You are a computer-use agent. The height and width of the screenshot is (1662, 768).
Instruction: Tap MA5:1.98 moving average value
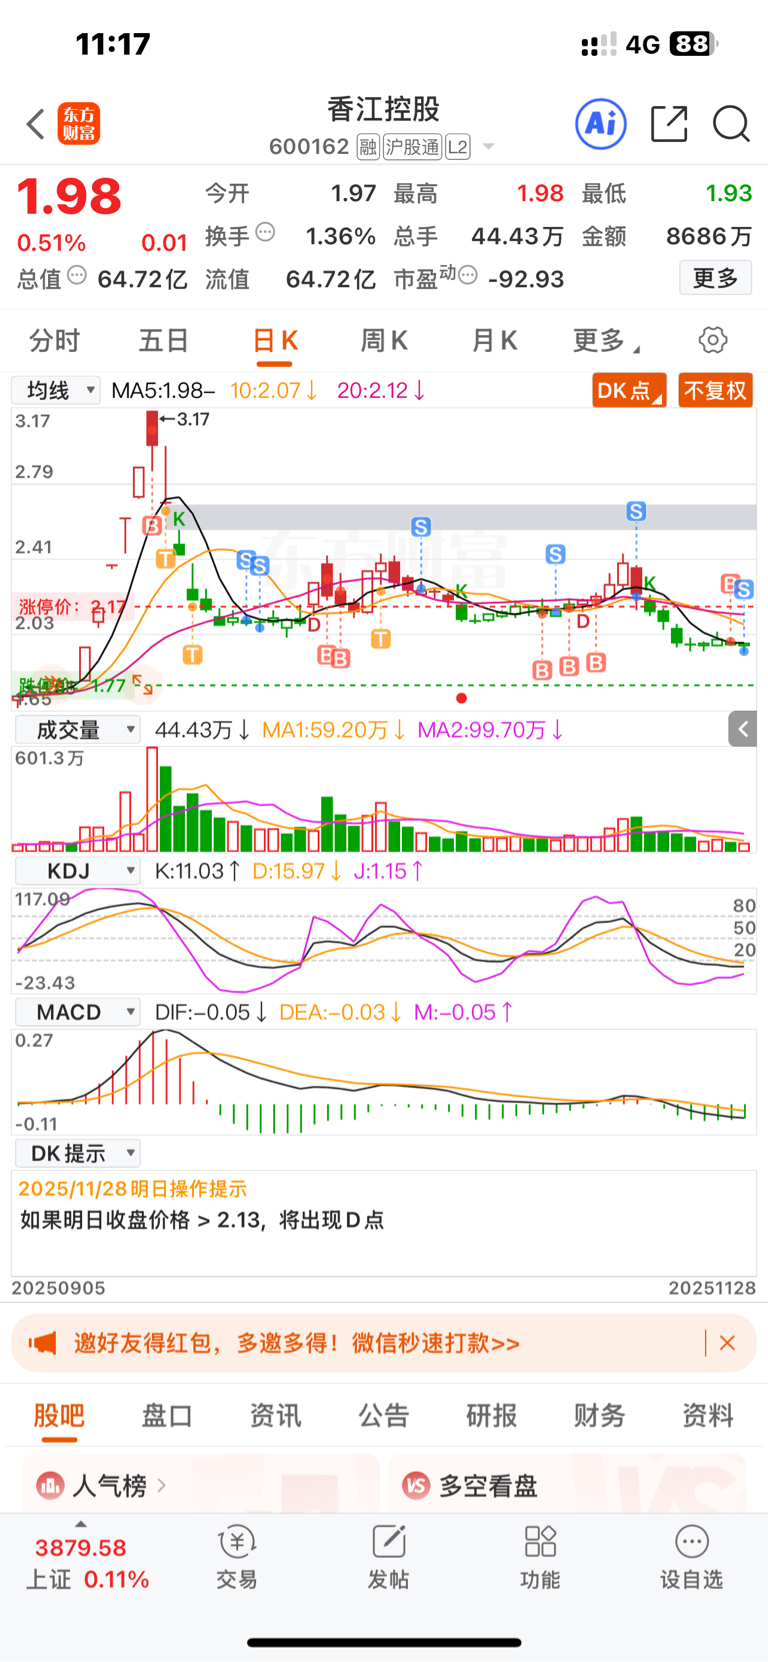163,390
